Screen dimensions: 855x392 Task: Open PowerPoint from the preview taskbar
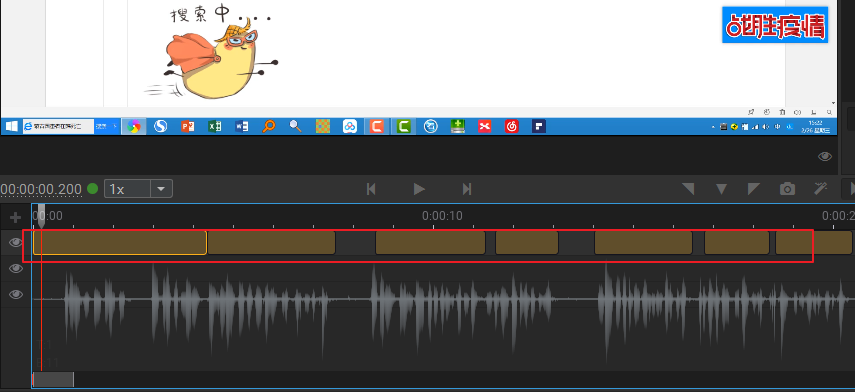click(188, 126)
